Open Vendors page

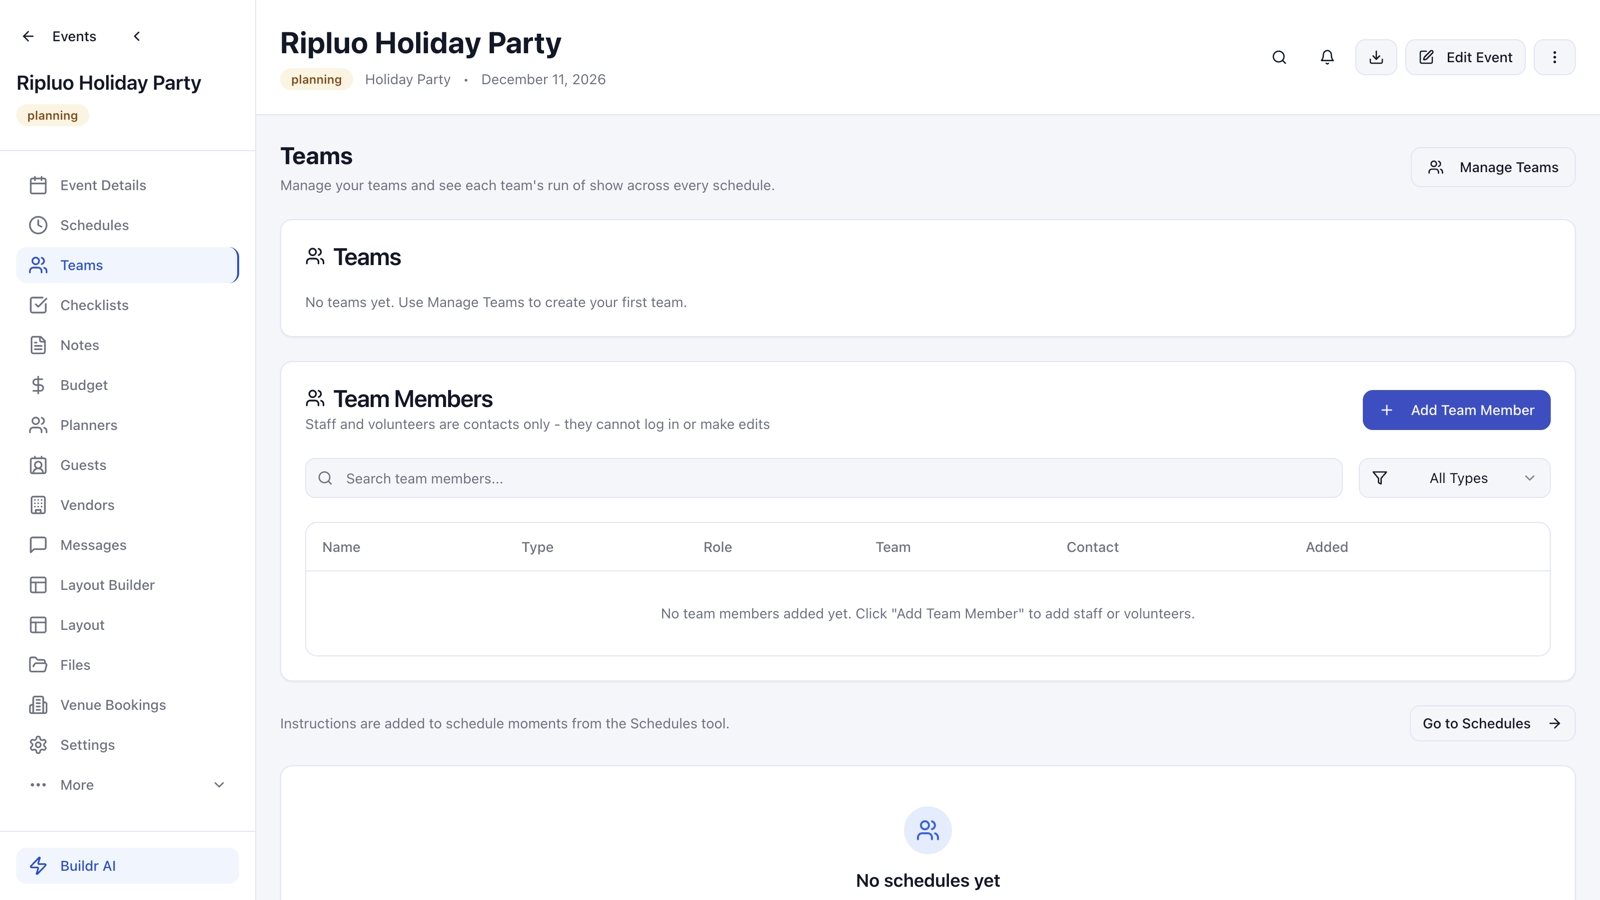(x=128, y=505)
